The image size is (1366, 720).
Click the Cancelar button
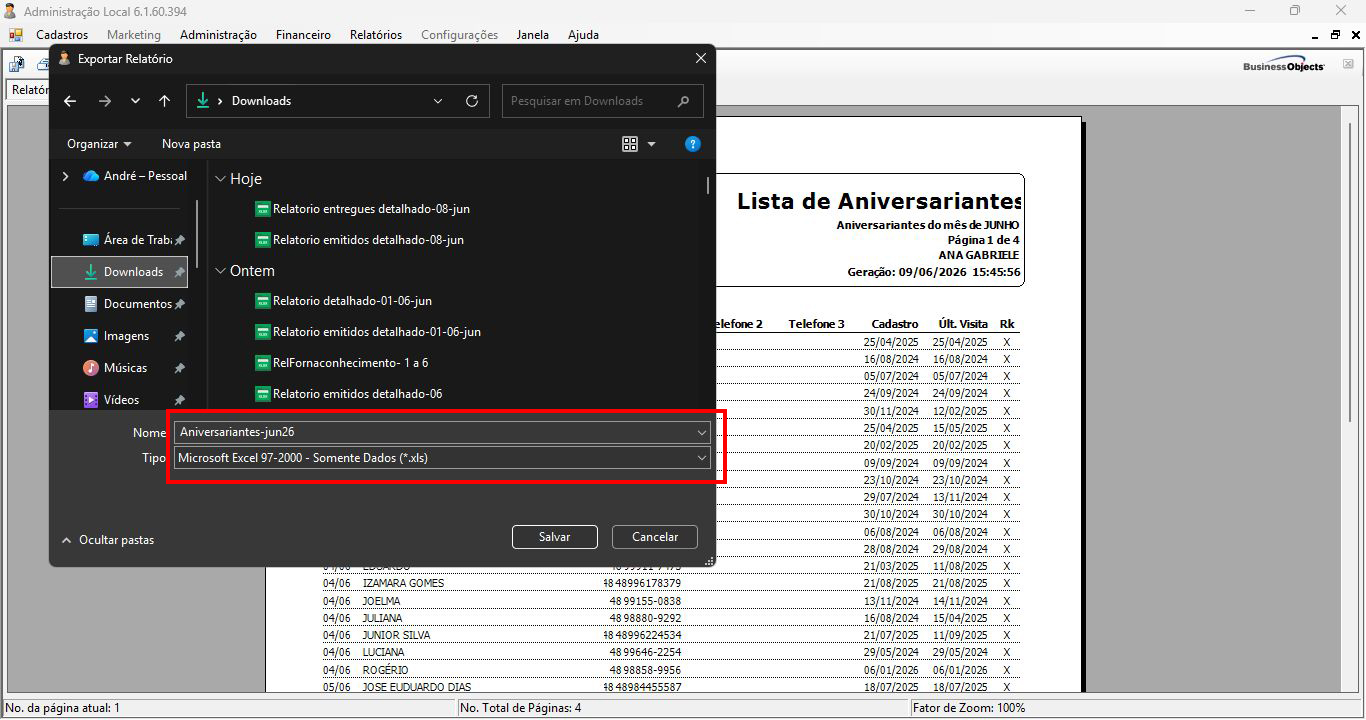point(655,537)
